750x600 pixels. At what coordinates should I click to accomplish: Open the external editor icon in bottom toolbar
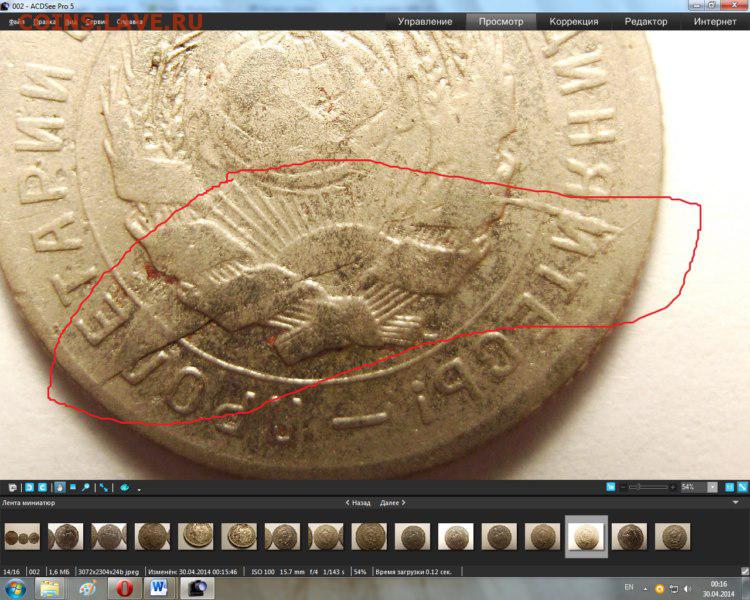pyautogui.click(x=13, y=488)
